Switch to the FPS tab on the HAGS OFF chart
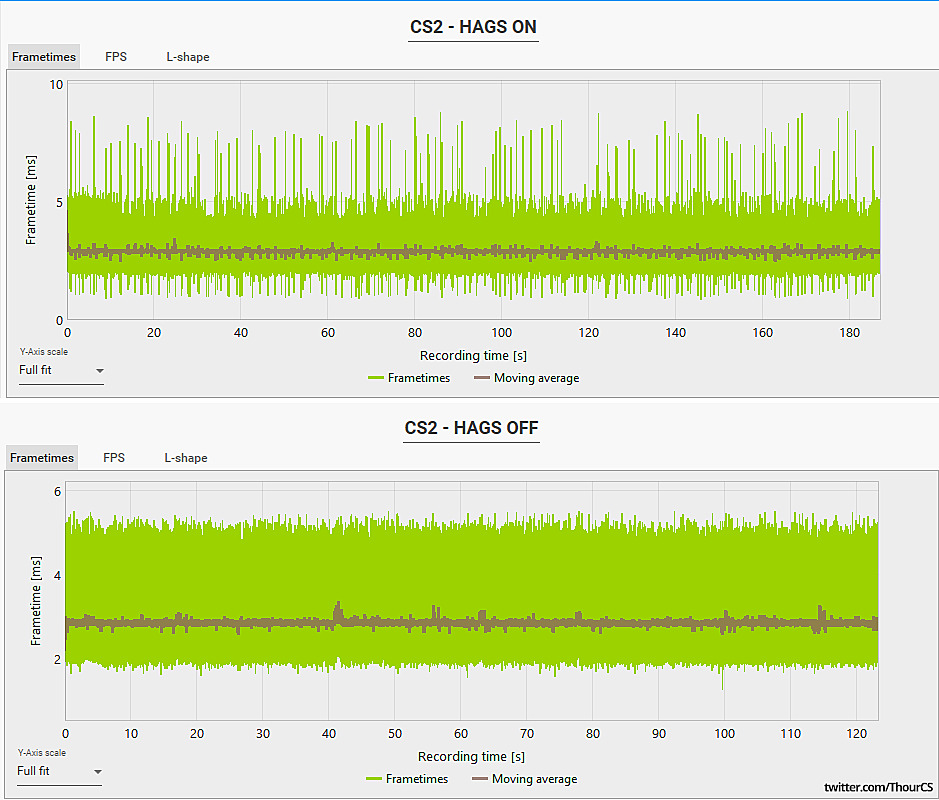Image resolution: width=939 pixels, height=800 pixels. tap(114, 458)
